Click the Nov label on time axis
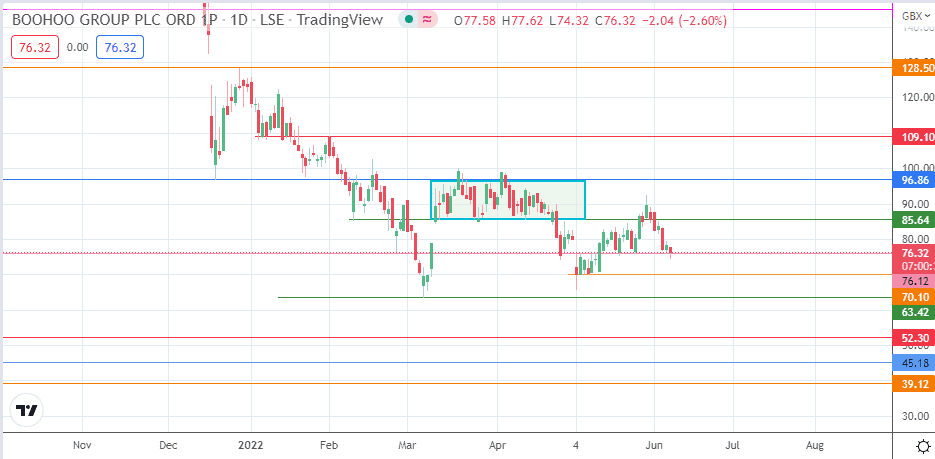Screen dimensions: 935x459 click(x=82, y=445)
